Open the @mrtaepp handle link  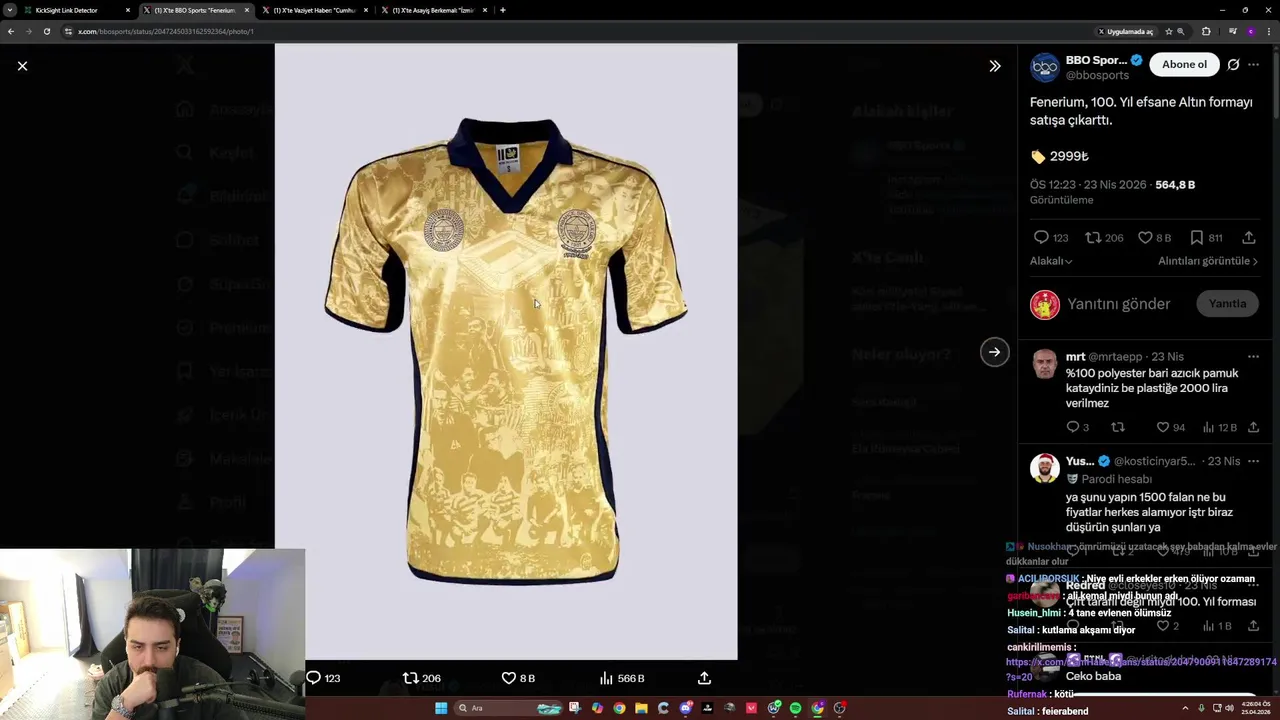coord(1115,357)
